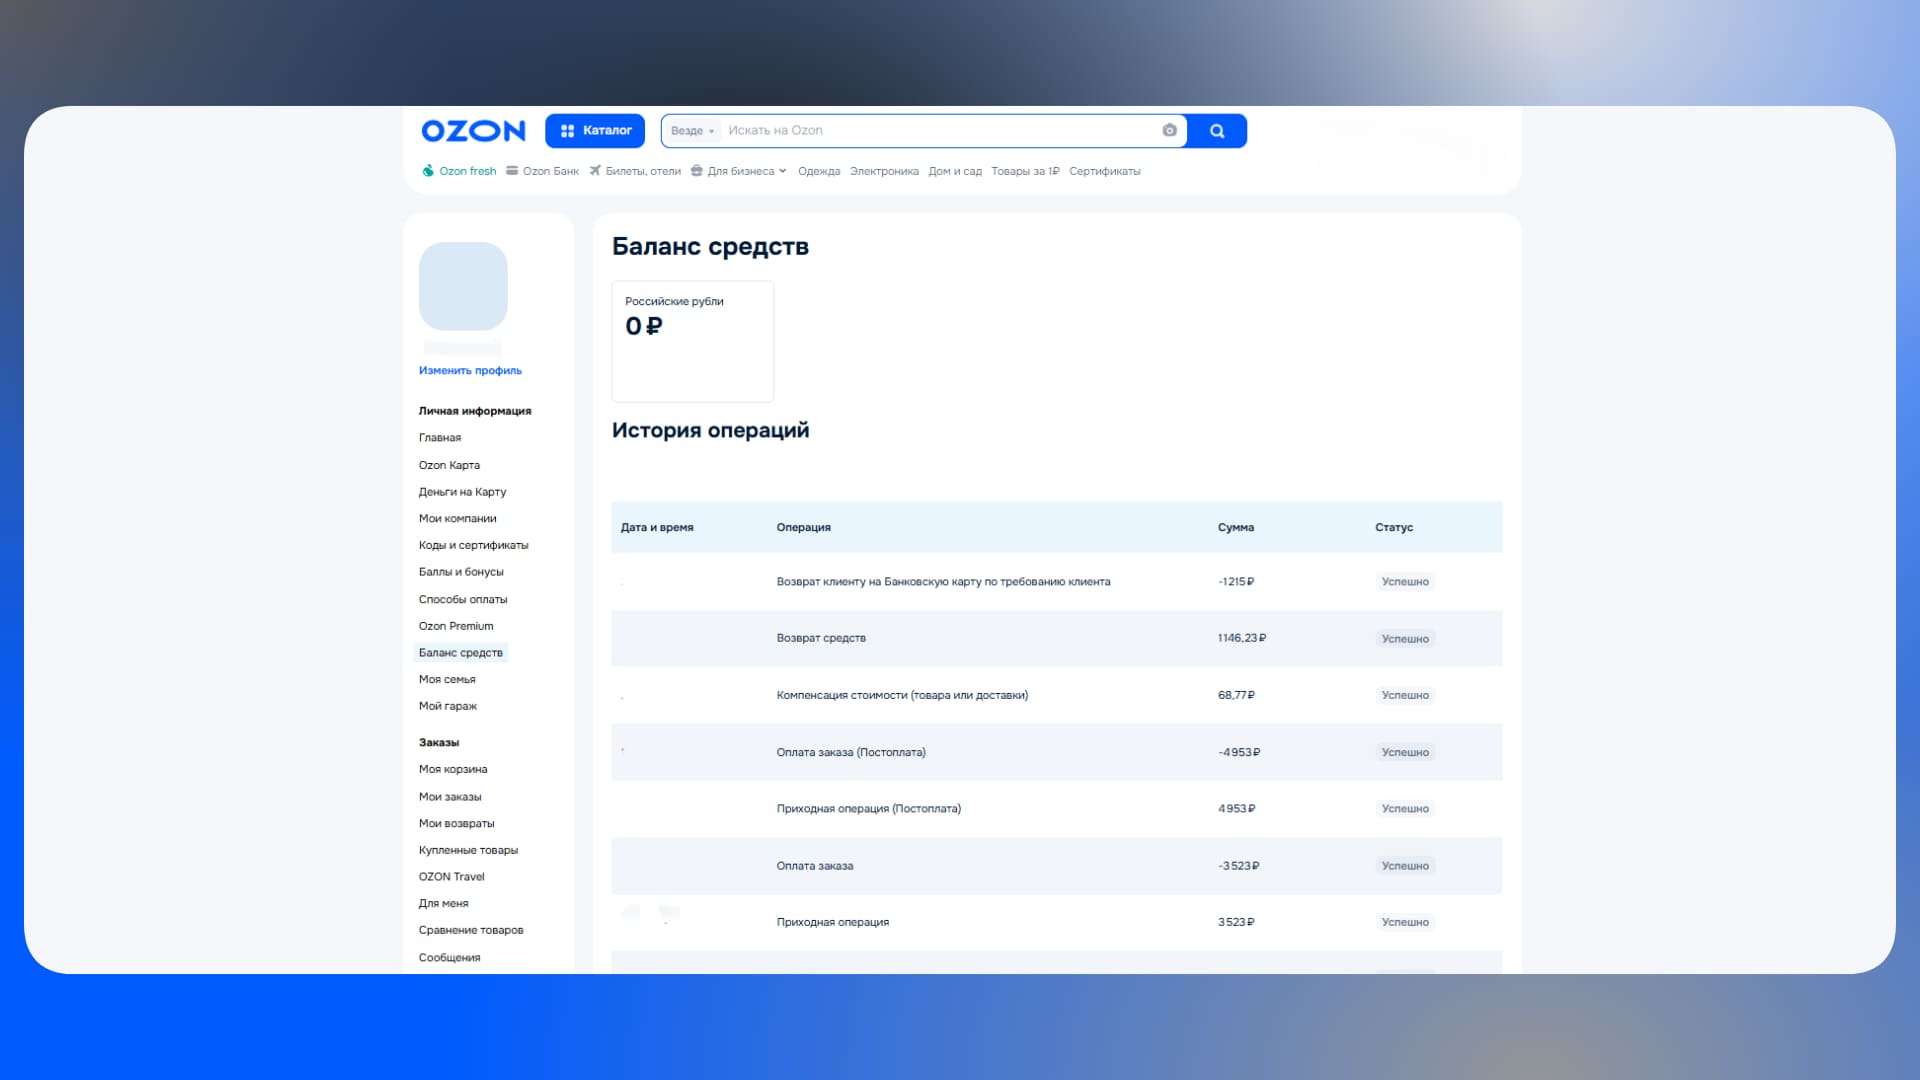This screenshot has height=1080, width=1920.
Task: Click the -3523 ₽ amount
Action: tap(1239, 866)
